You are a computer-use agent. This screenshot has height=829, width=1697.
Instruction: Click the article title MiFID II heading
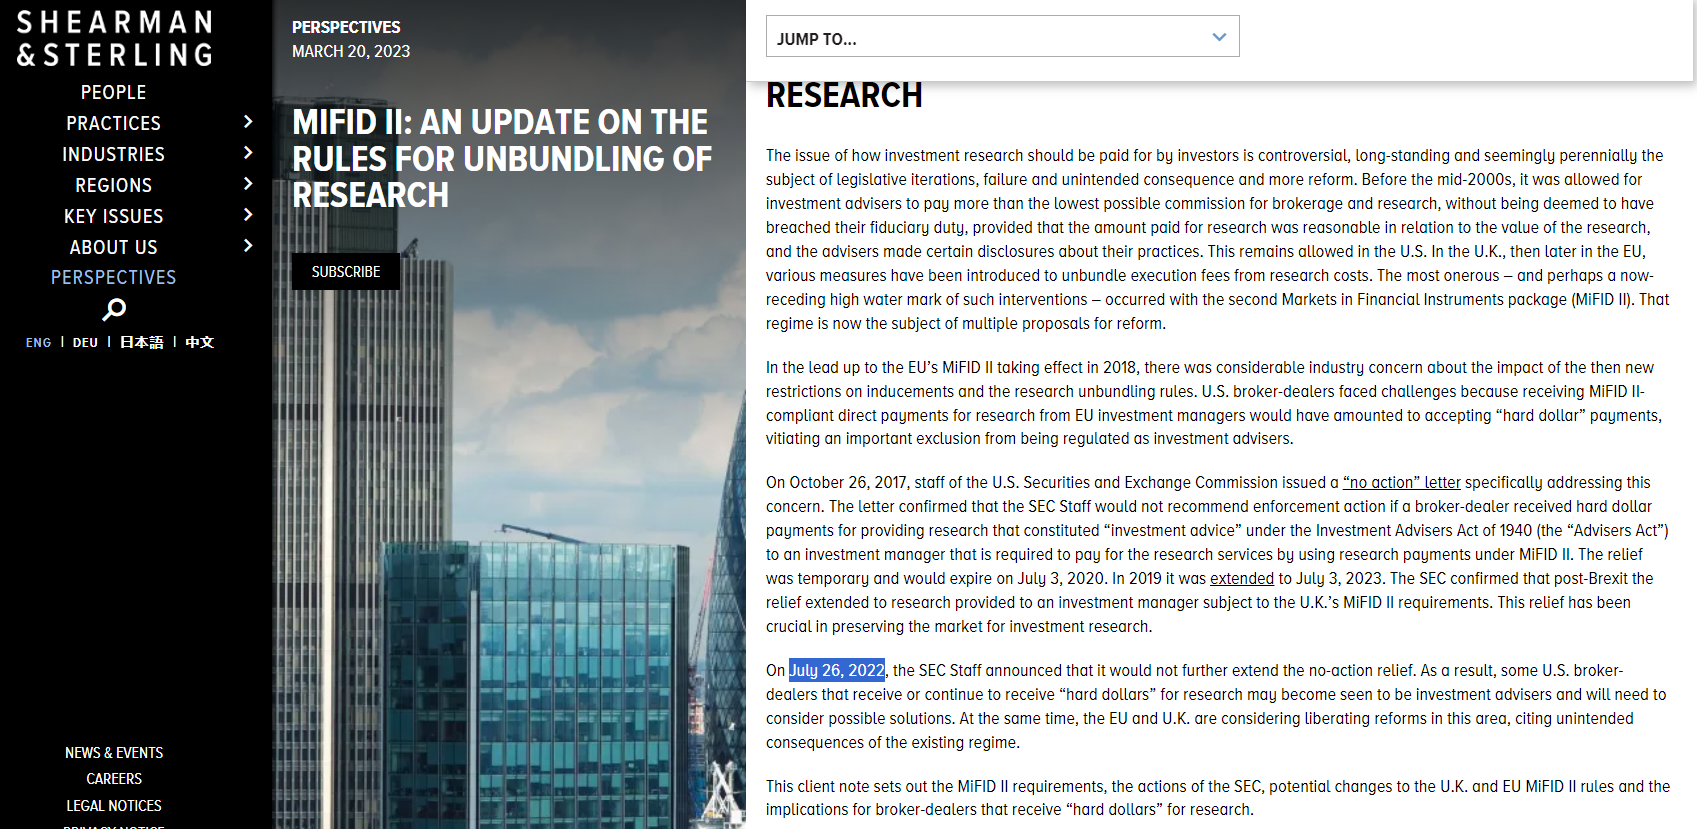pyautogui.click(x=502, y=158)
